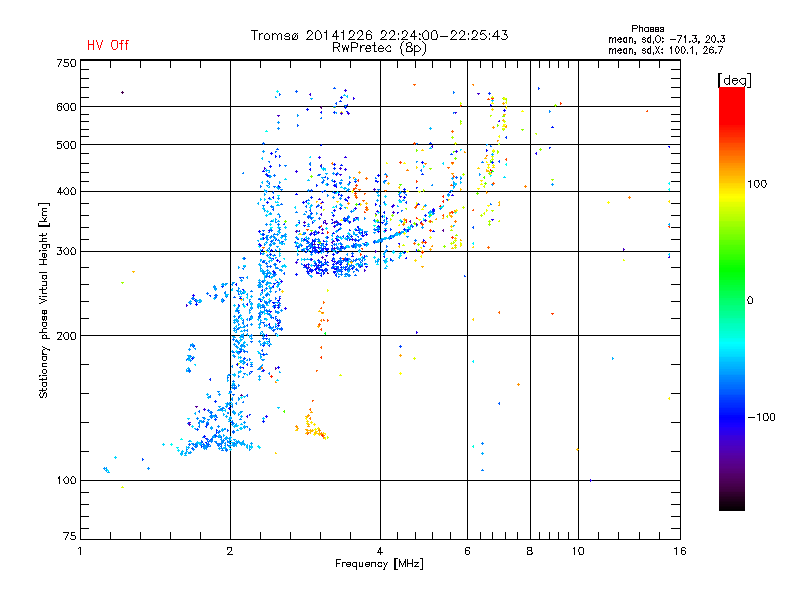Click the 'Stationary phase Virtual Height [km]' axis title
This screenshot has width=800, height=600.
point(43,300)
